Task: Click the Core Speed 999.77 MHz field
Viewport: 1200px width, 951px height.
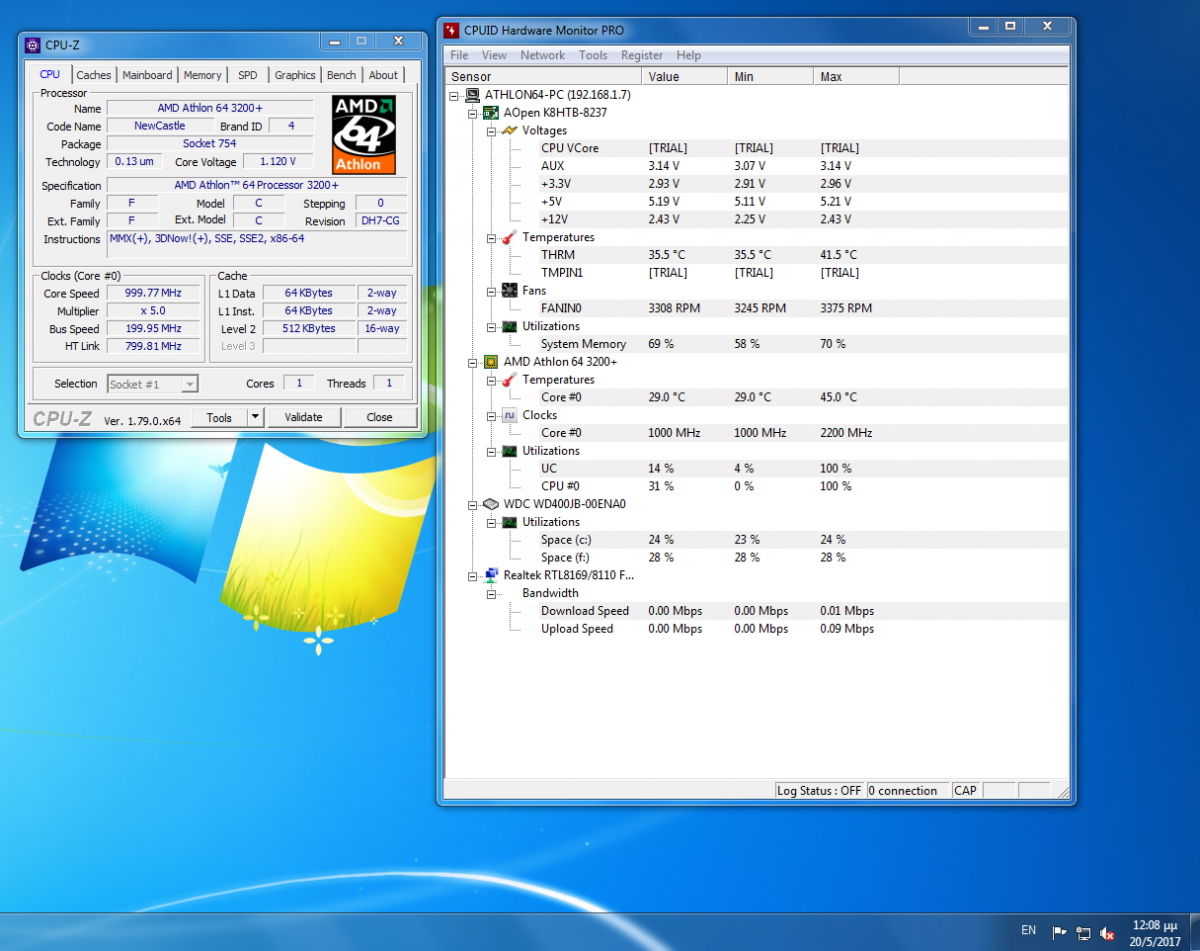Action: 155,293
